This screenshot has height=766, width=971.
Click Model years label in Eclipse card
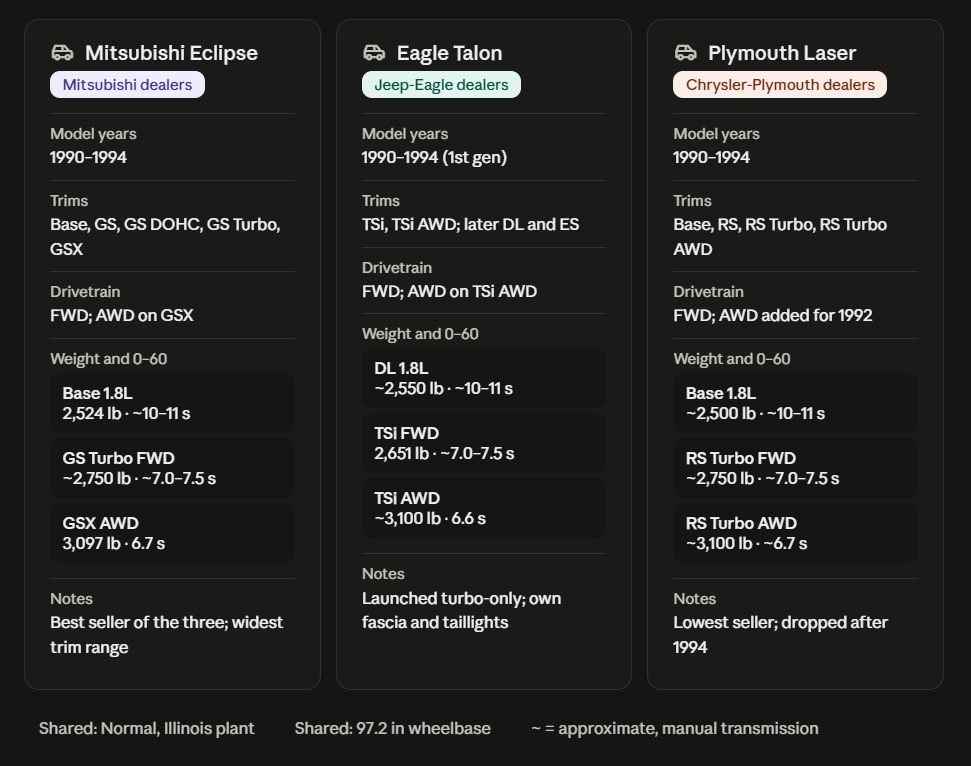[94, 134]
